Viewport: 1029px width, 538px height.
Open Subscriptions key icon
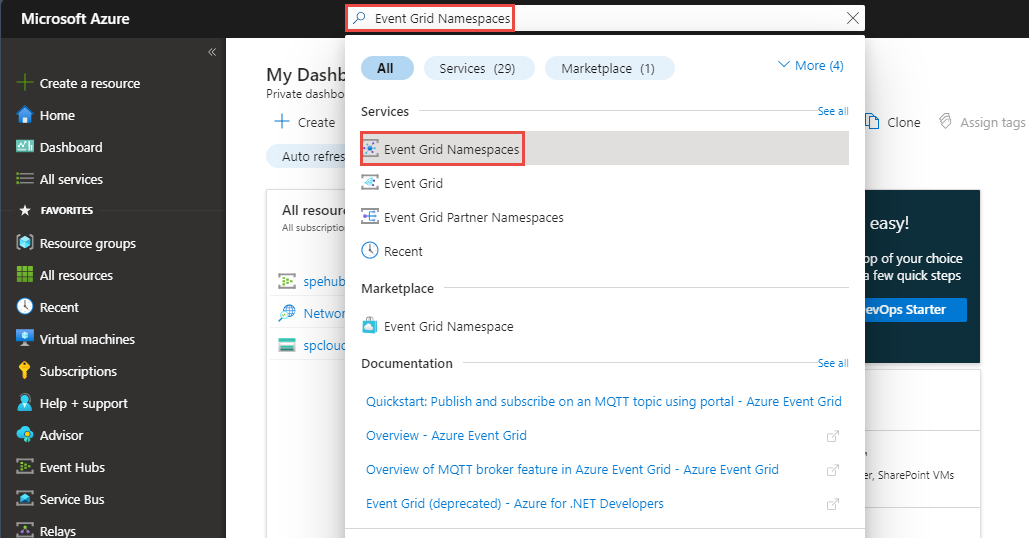click(x=25, y=371)
